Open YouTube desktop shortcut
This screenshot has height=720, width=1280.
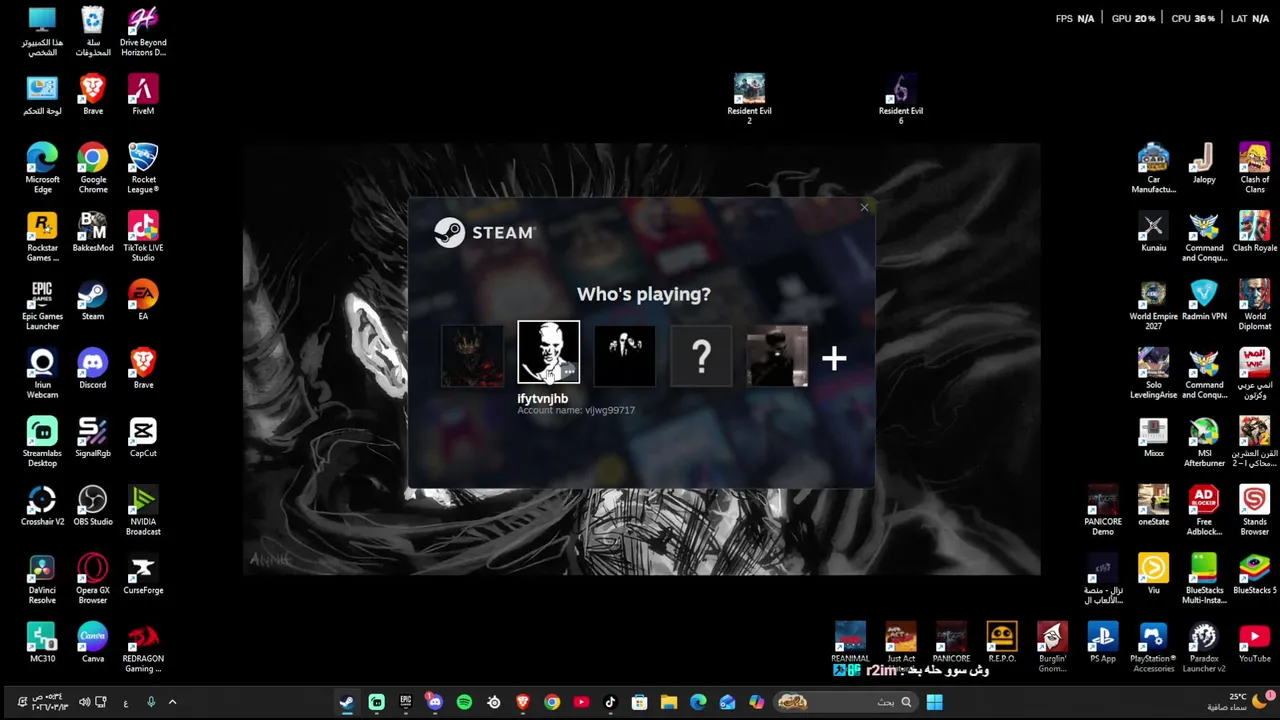pyautogui.click(x=1254, y=641)
